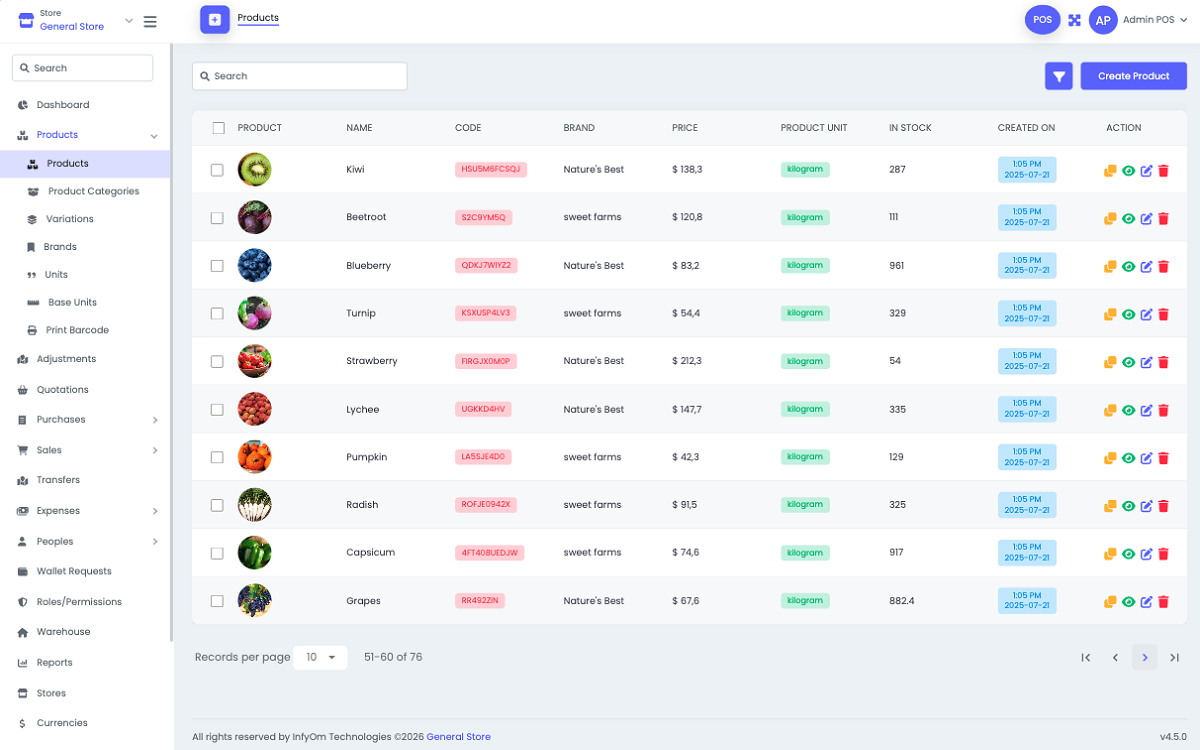The height and width of the screenshot is (750, 1200).
Task: Open the General Store footer link
Action: coord(458,736)
